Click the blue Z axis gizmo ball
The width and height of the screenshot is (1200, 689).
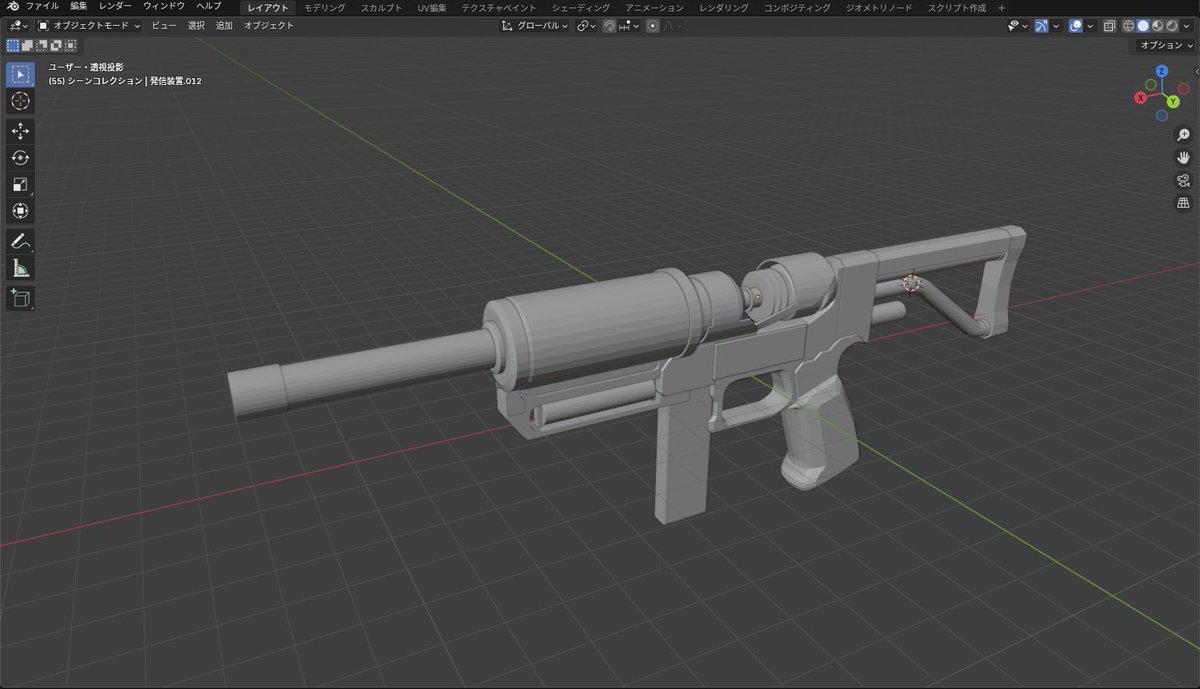pos(1161,72)
